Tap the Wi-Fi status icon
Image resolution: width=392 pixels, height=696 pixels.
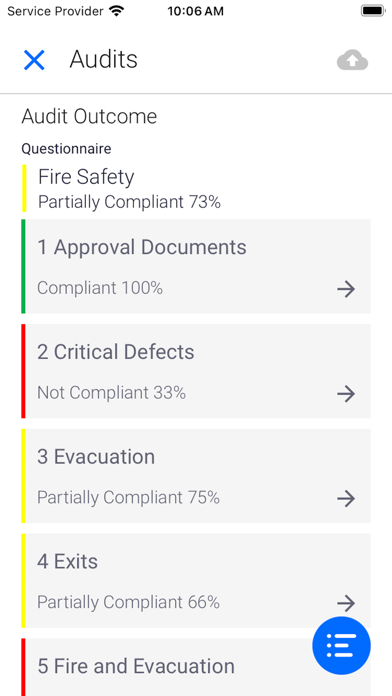117,11
